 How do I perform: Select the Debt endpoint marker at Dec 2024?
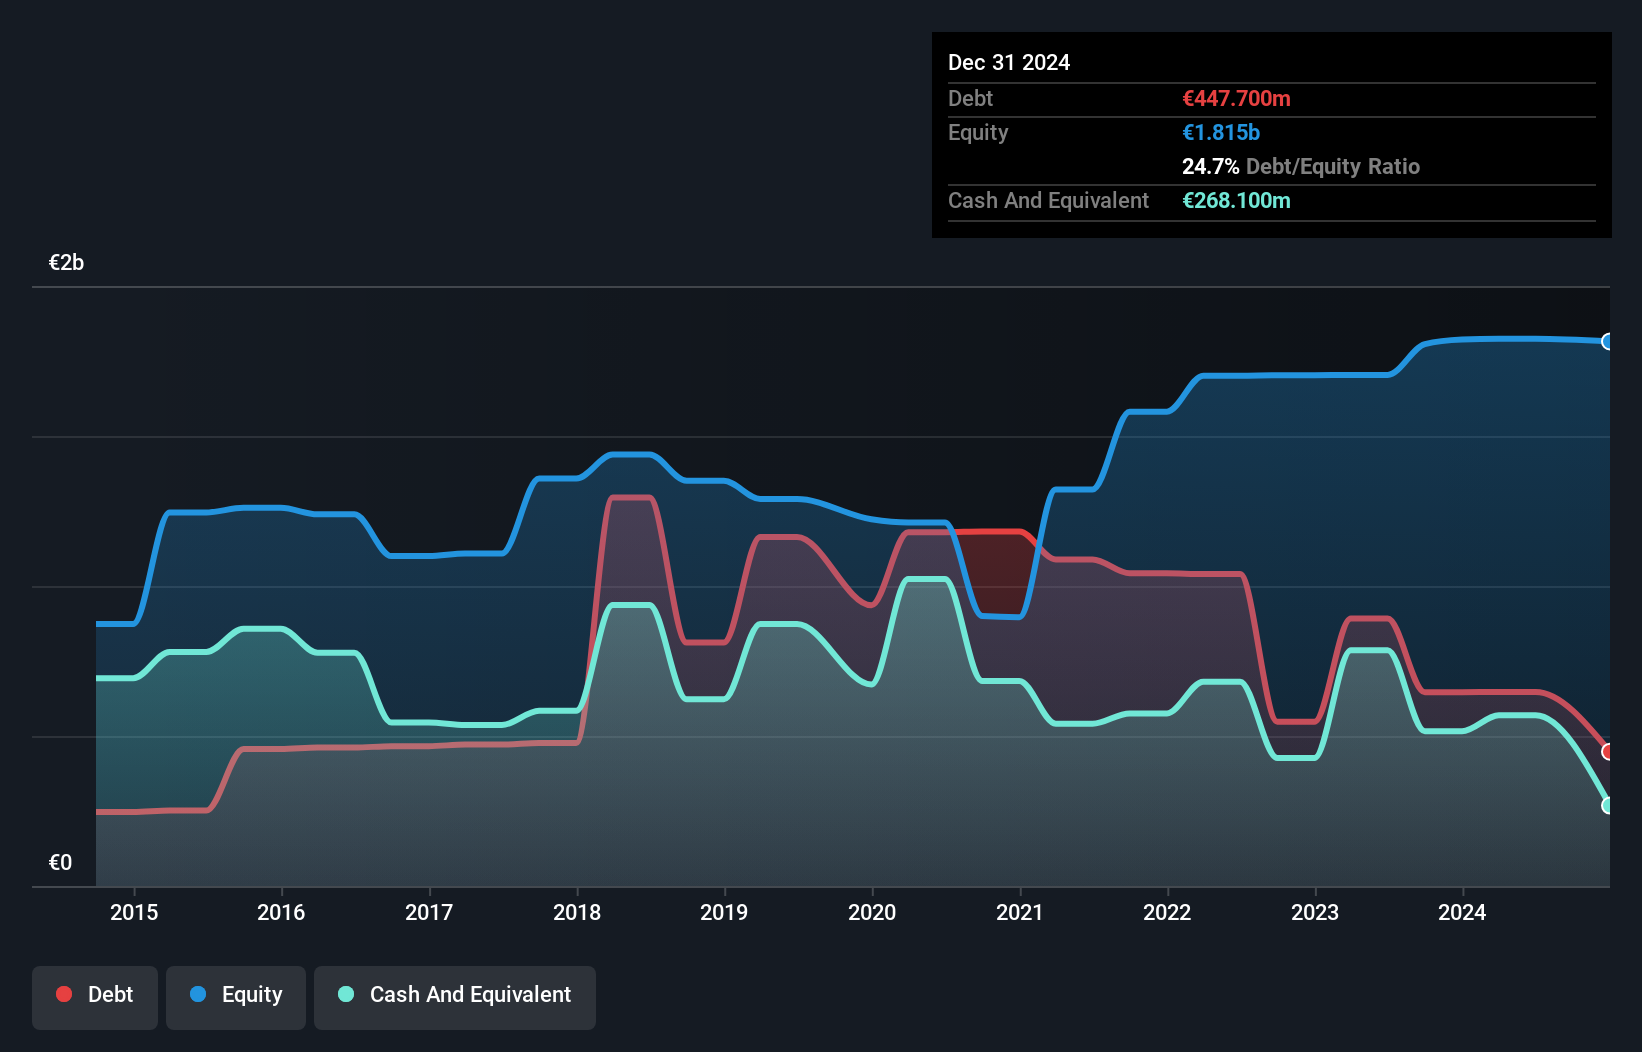pyautogui.click(x=1608, y=751)
